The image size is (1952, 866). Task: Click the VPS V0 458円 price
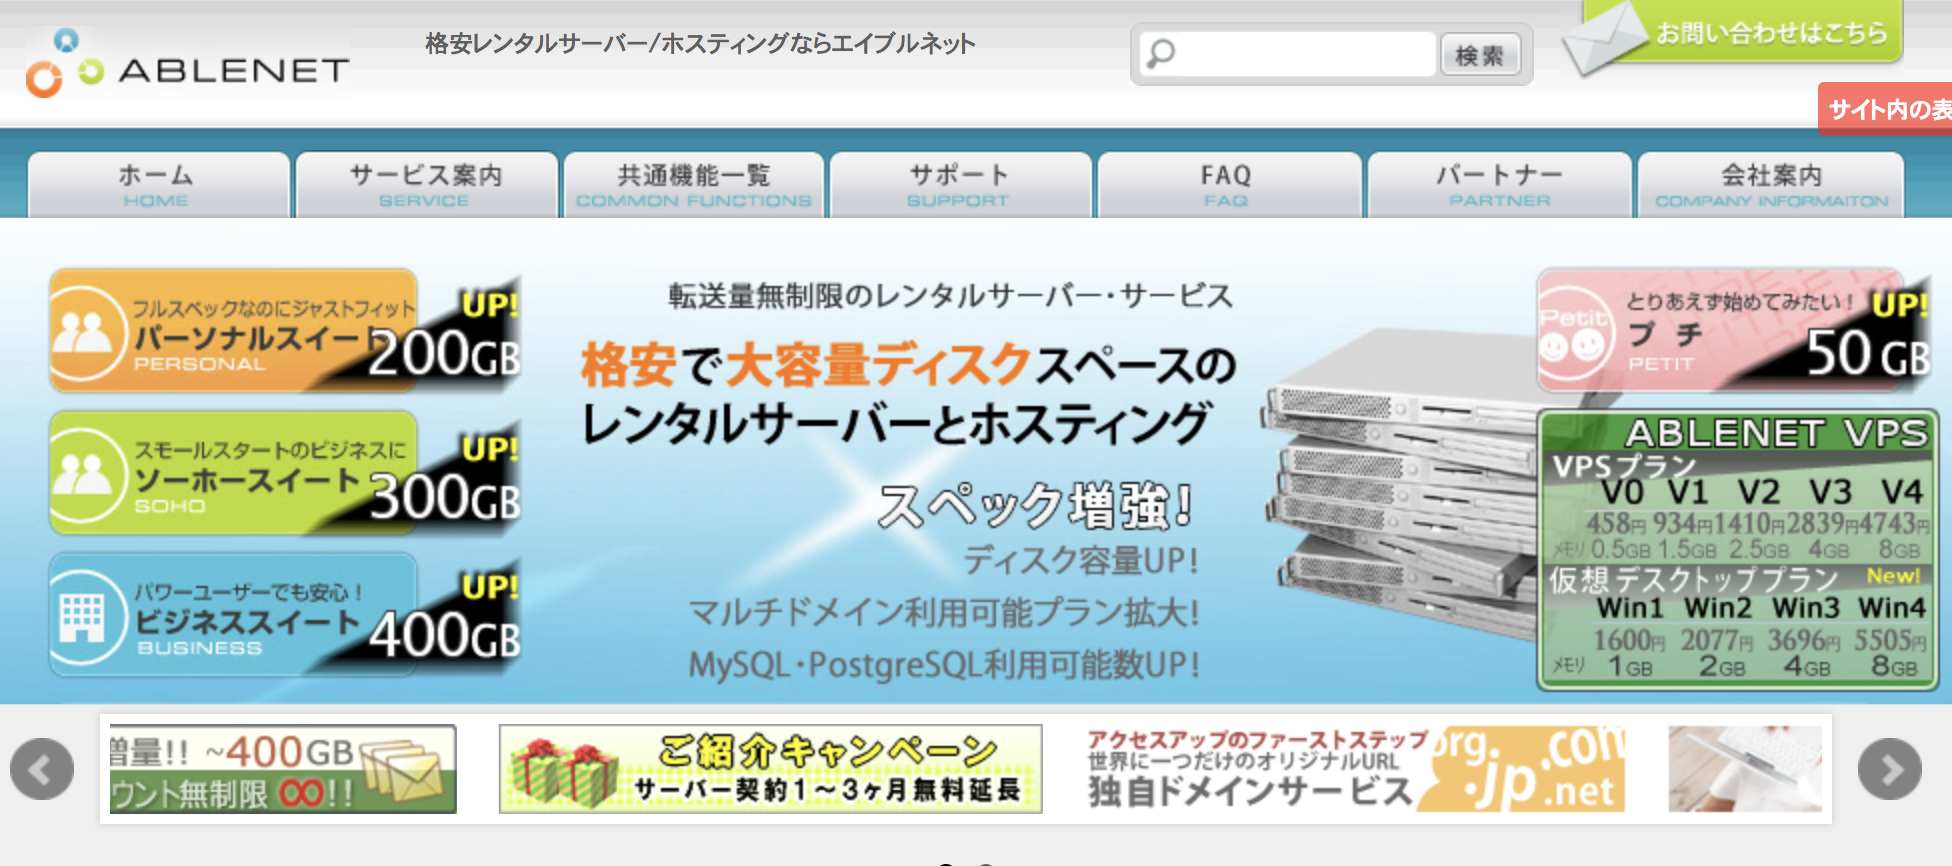[x=1615, y=523]
